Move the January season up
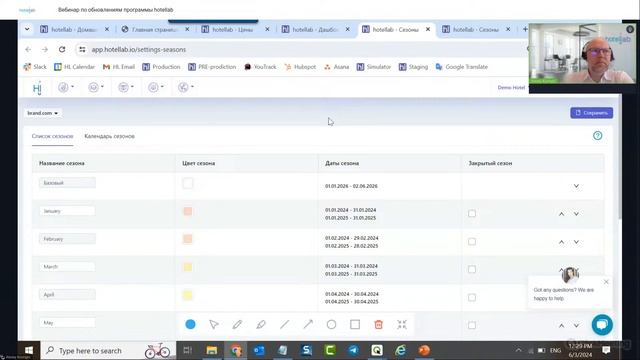 click(562, 214)
